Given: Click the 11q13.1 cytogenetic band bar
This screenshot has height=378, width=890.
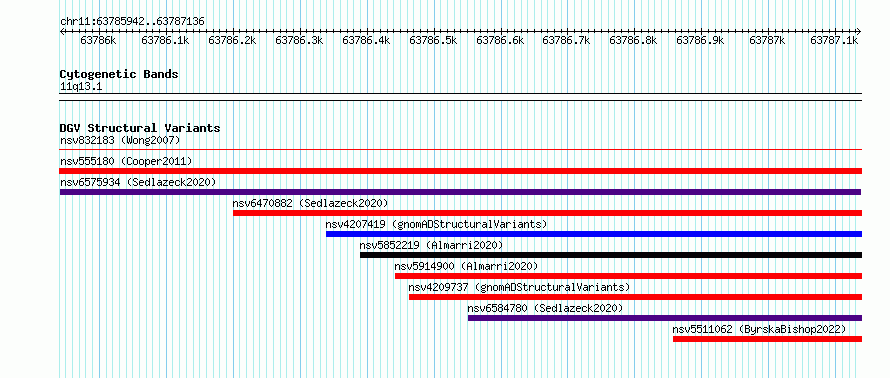Looking at the screenshot, I should coord(460,97).
